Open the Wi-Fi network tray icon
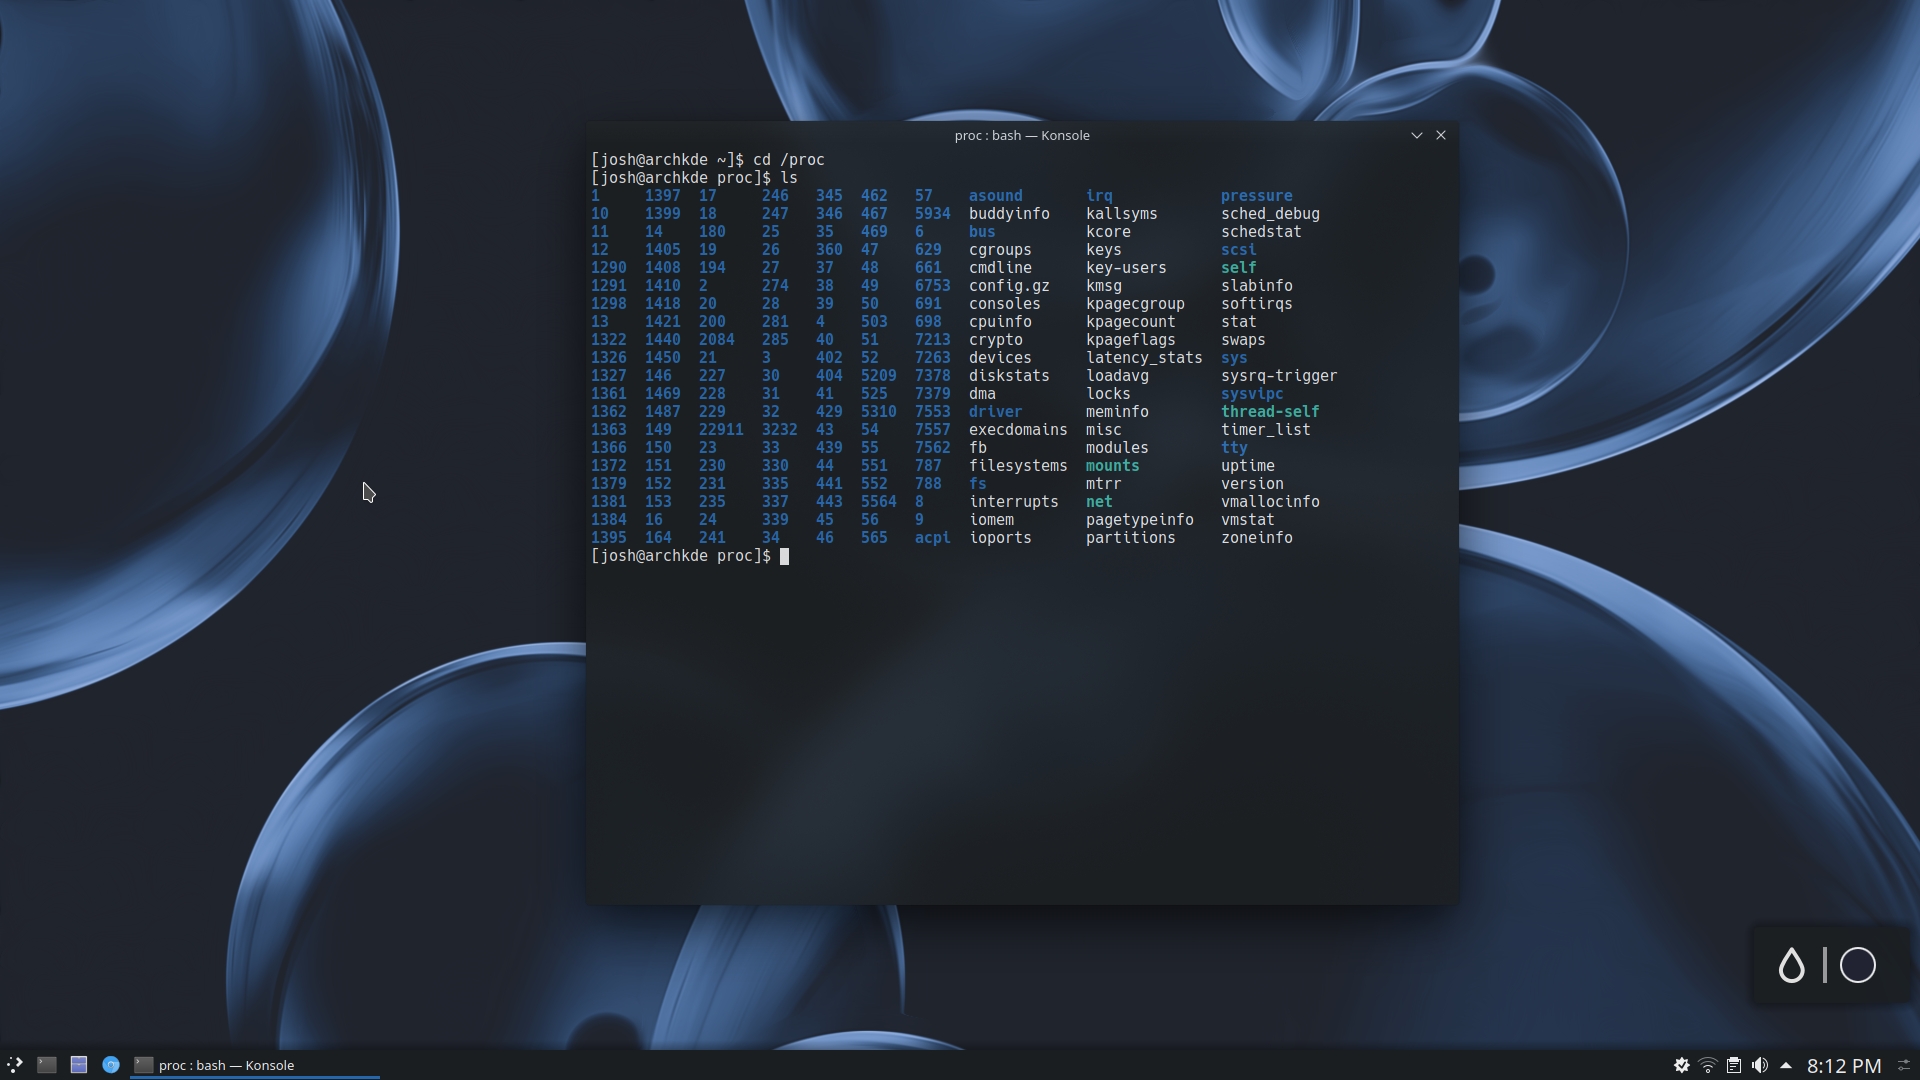 [x=1708, y=1066]
